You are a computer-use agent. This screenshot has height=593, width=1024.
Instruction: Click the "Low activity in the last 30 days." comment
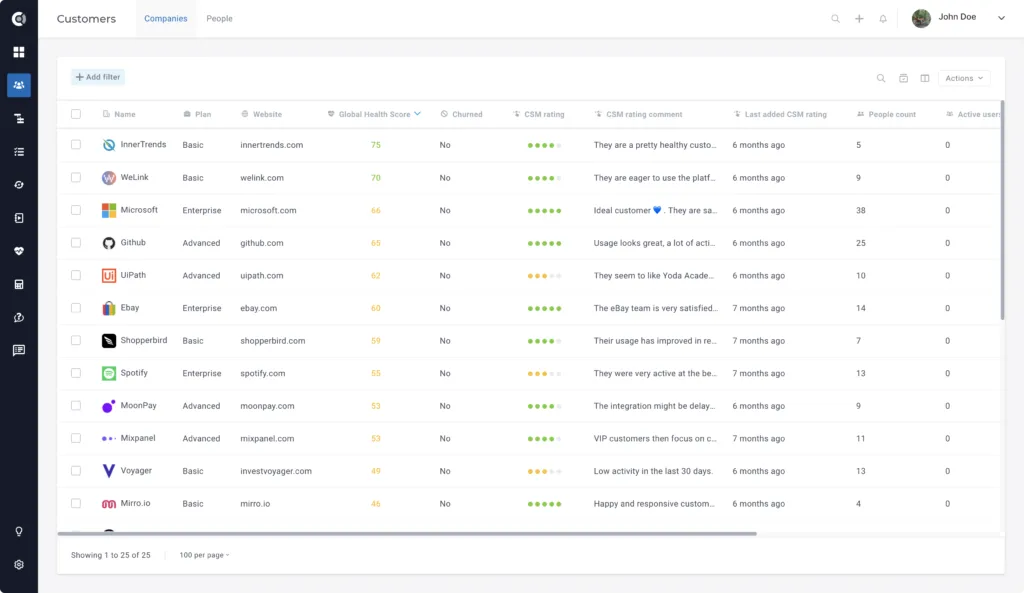click(653, 471)
